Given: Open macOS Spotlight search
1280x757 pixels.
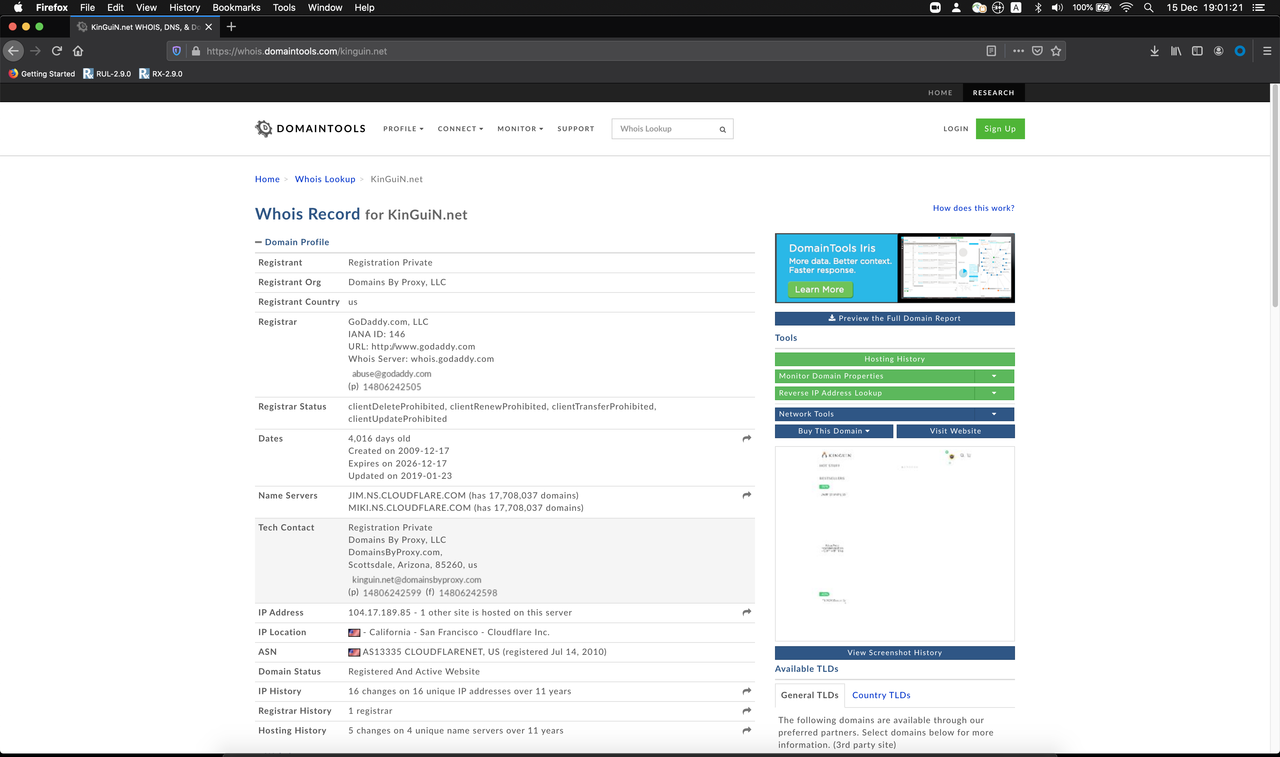Looking at the screenshot, I should click(x=1148, y=7).
